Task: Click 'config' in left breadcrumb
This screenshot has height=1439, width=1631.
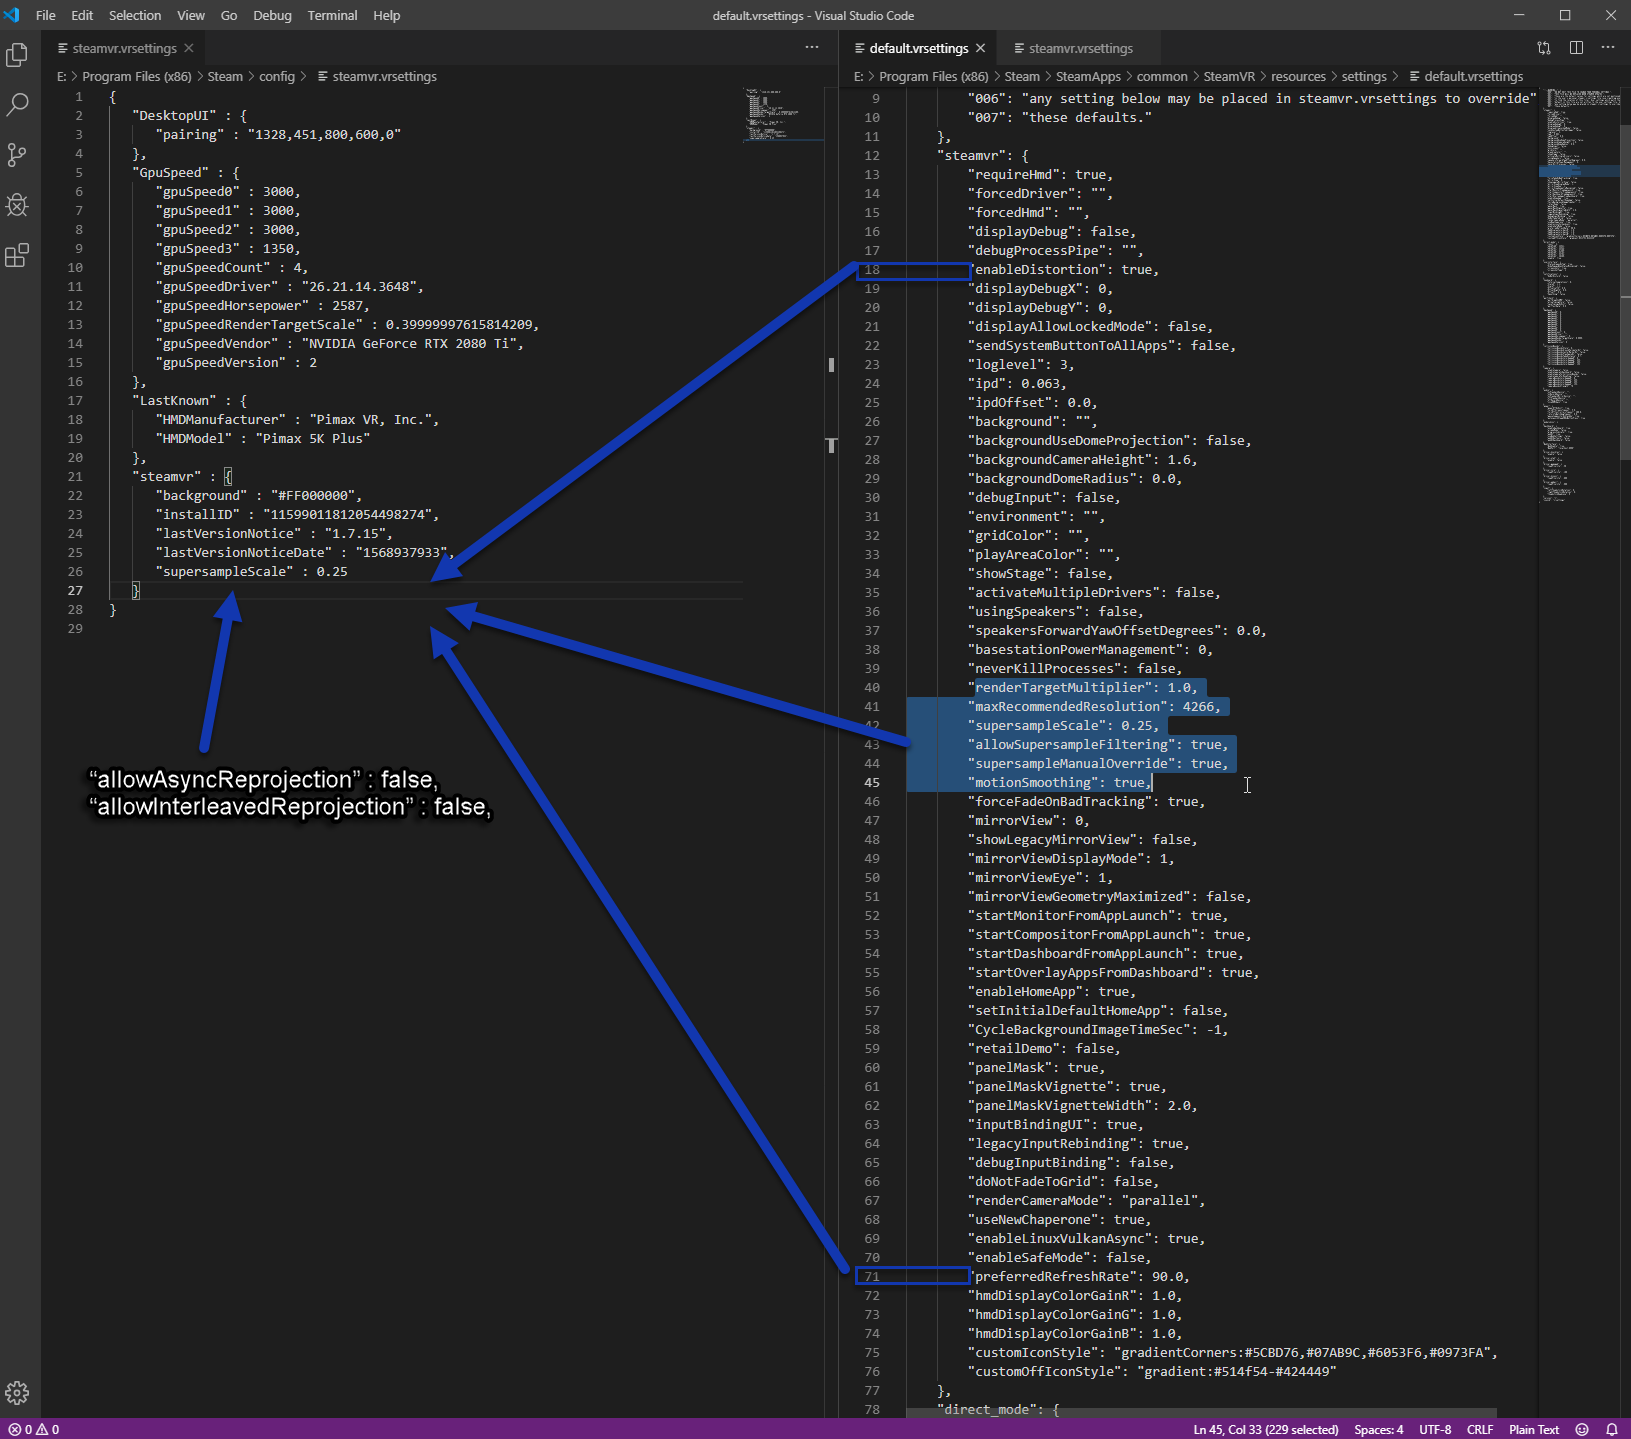Action: pos(277,76)
